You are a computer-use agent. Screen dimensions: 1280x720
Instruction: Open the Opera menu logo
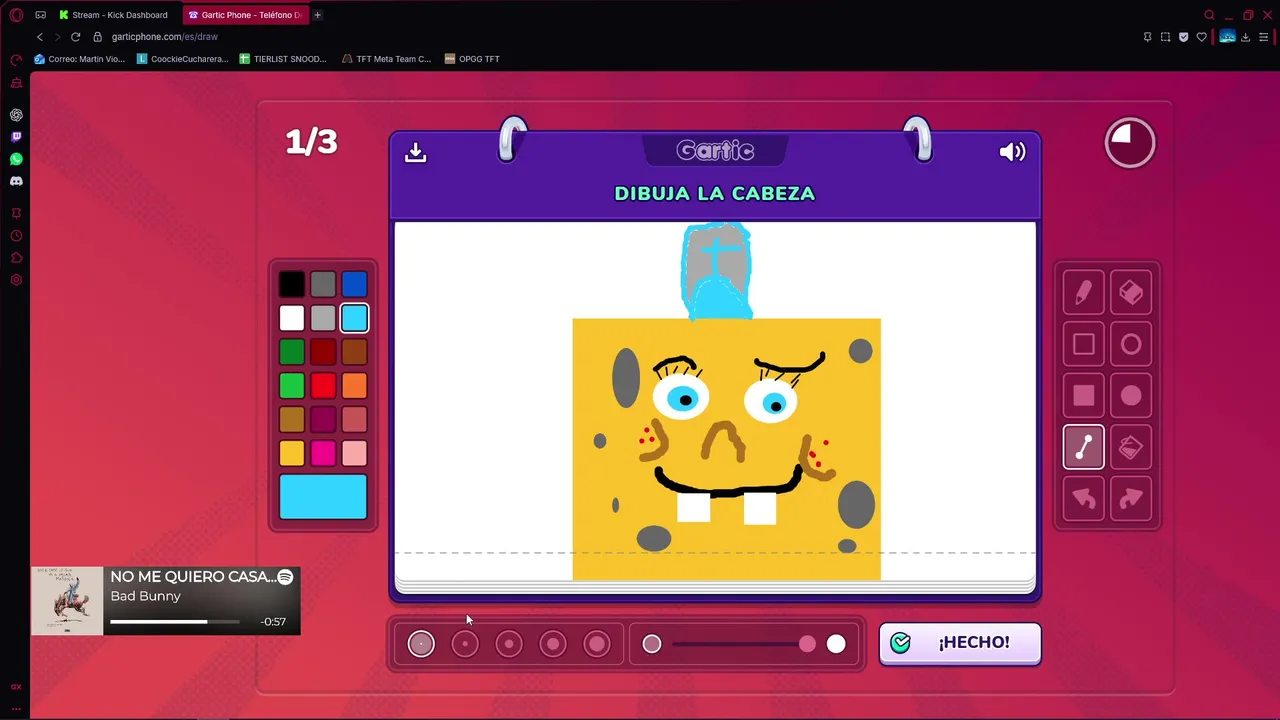[16, 15]
